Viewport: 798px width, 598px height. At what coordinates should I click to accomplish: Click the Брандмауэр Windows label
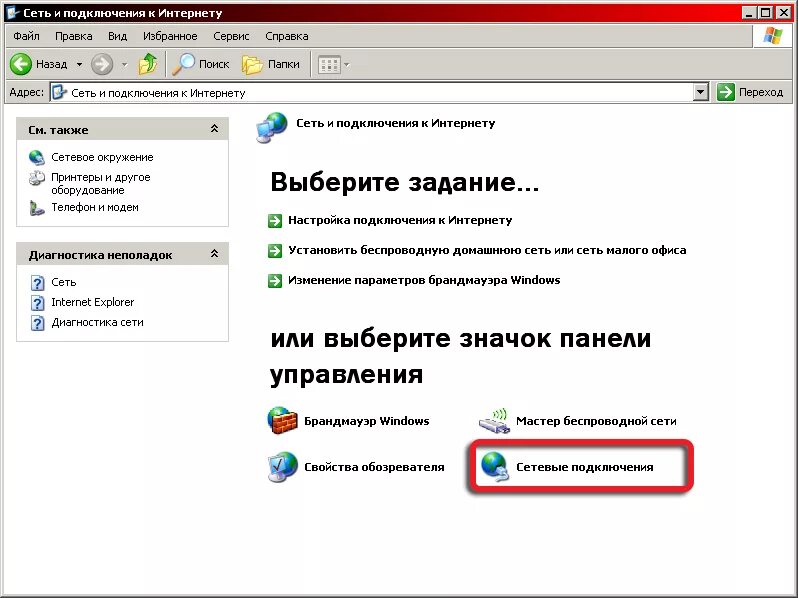pos(366,421)
